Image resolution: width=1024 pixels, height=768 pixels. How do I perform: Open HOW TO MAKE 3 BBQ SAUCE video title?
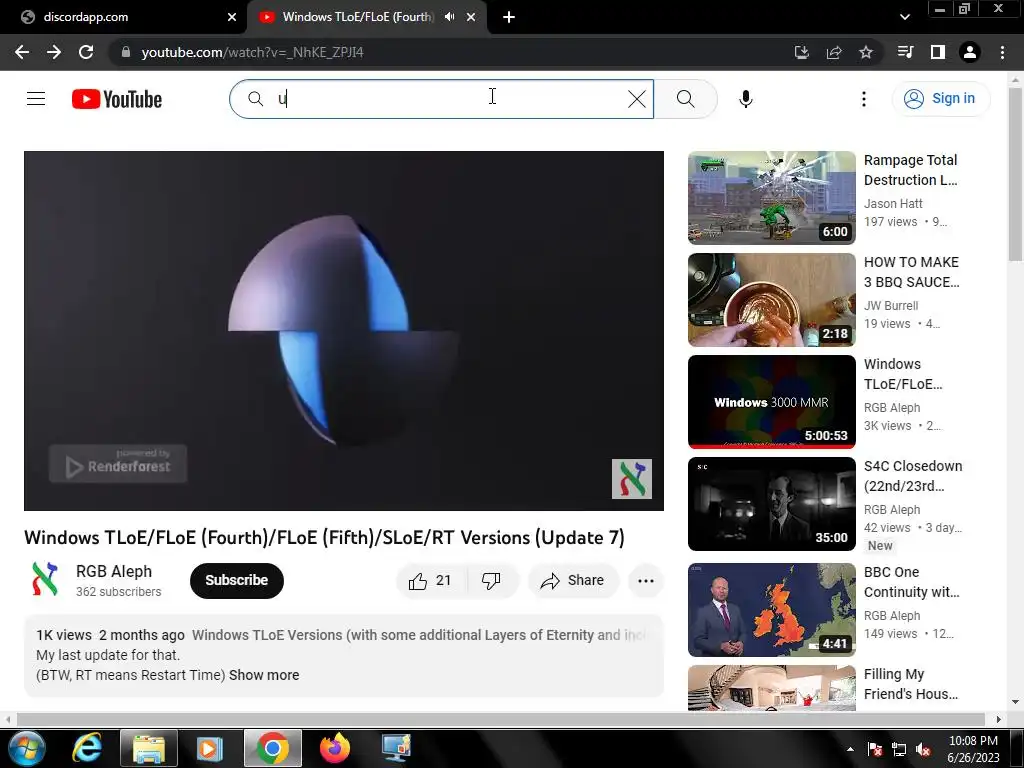912,272
